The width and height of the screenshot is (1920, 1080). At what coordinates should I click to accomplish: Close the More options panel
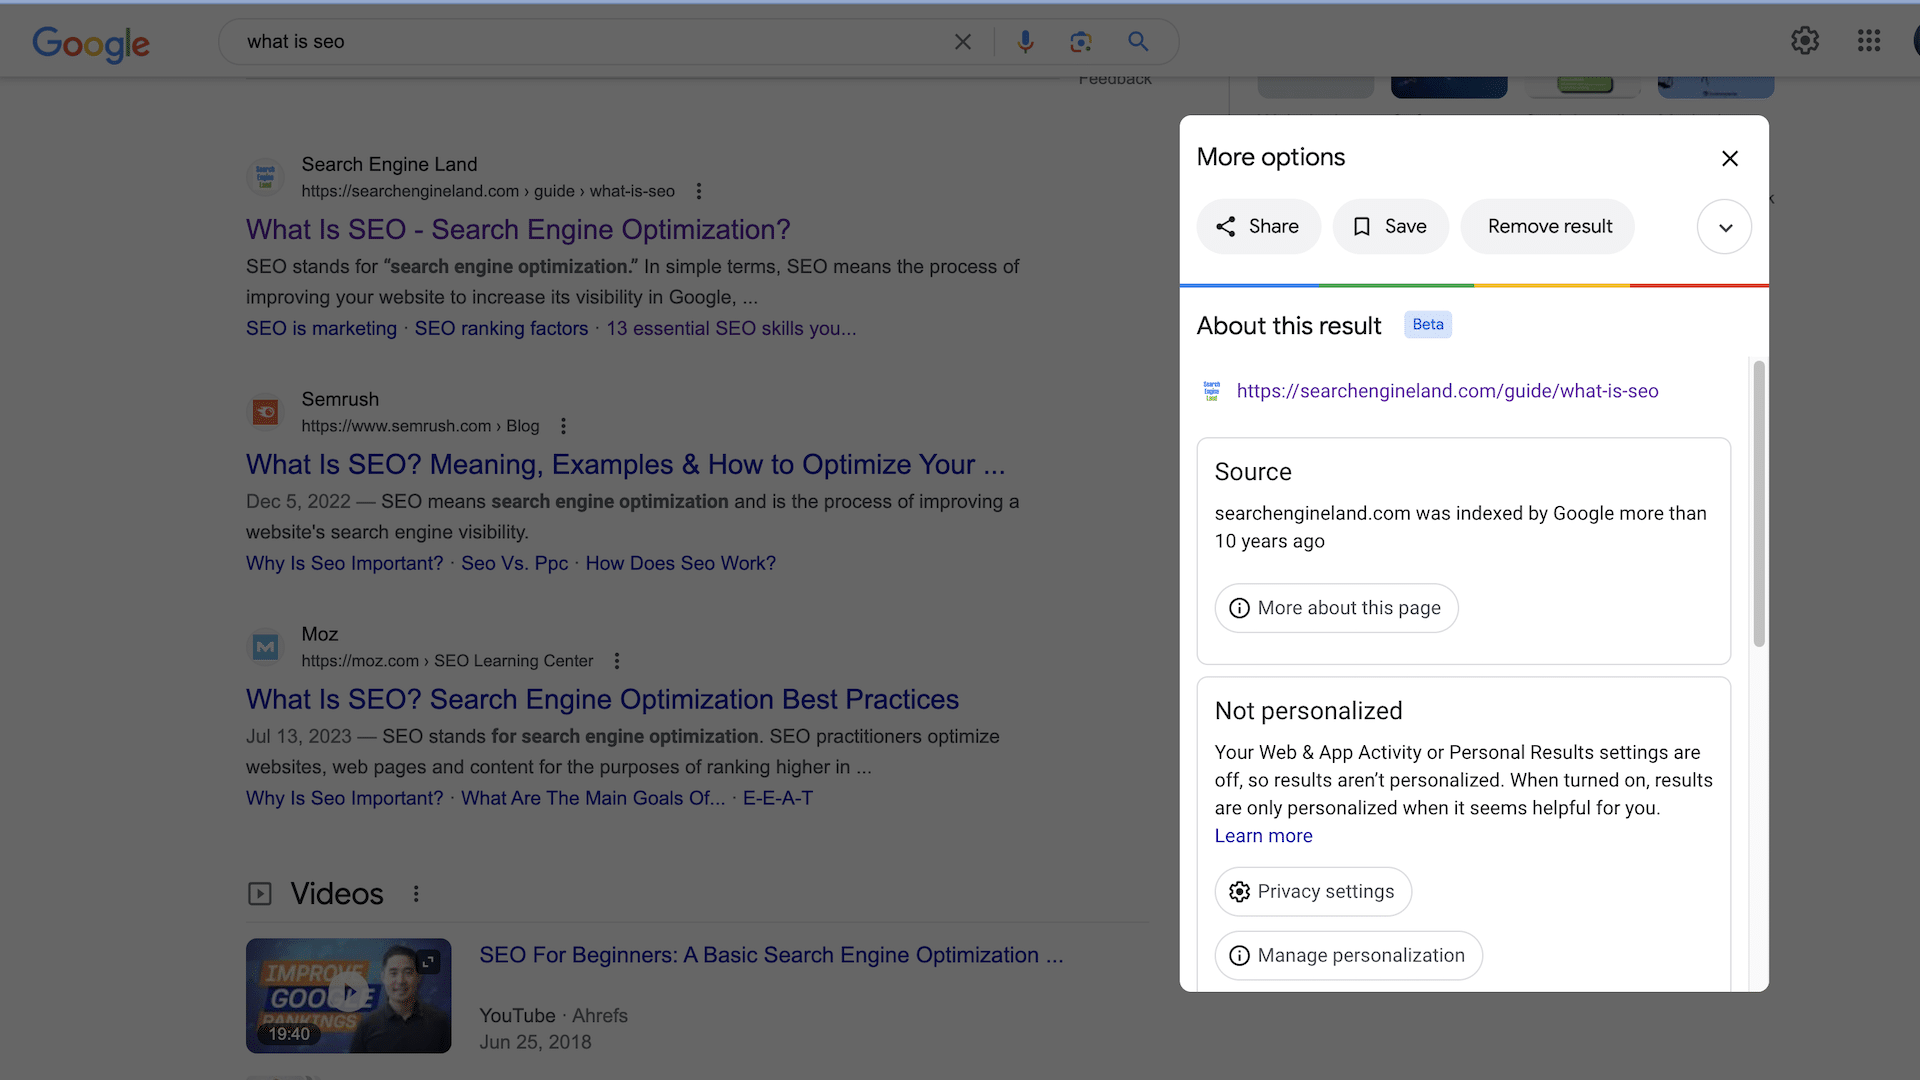(x=1730, y=158)
